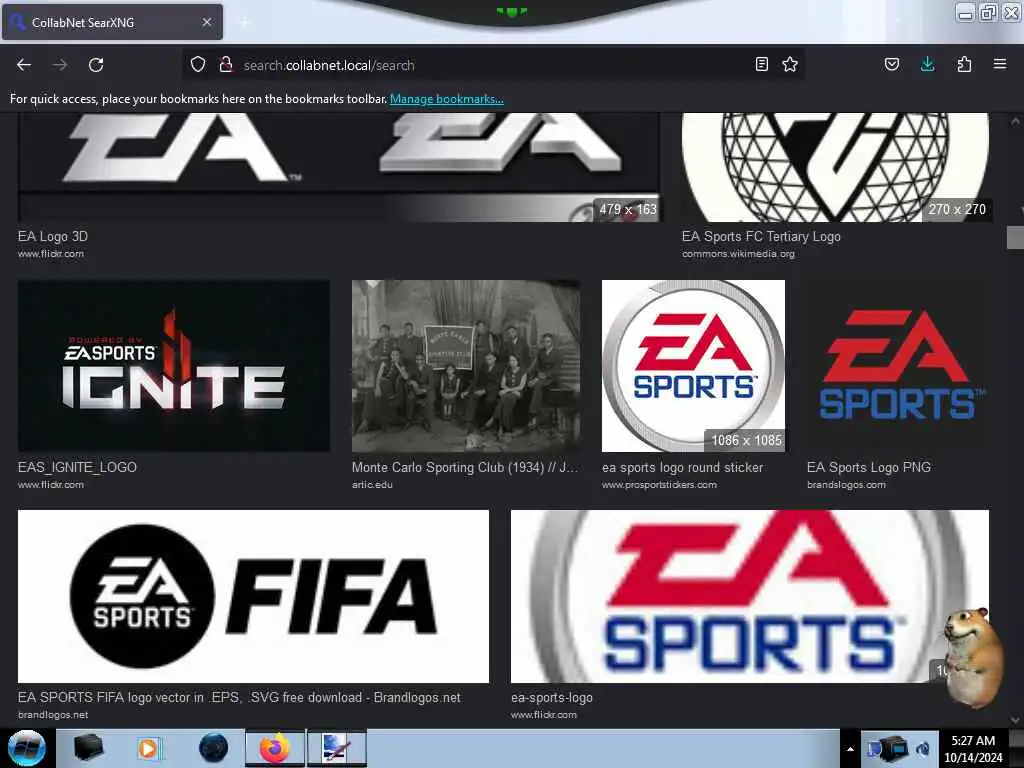Viewport: 1024px width, 768px height.
Task: Open the EAS_IGNITE_LOGO thumbnail
Action: click(174, 366)
